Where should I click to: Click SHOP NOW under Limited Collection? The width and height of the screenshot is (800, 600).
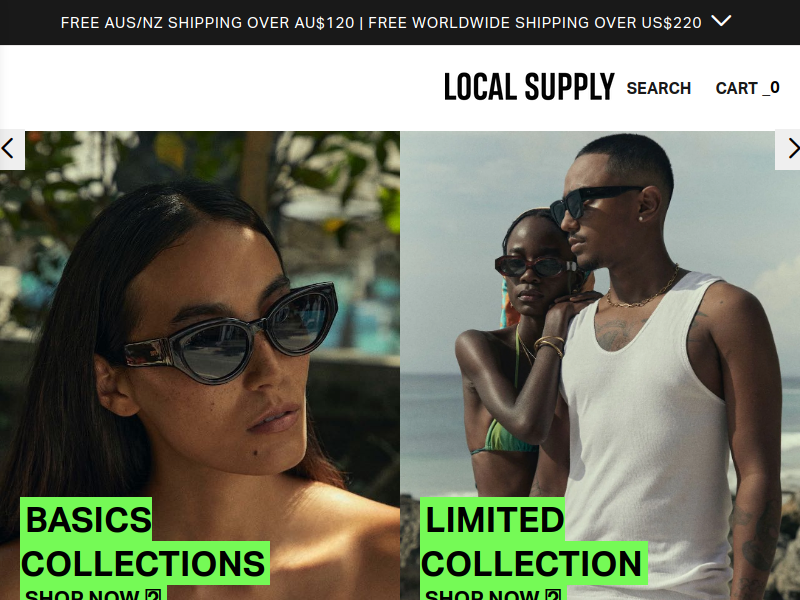481,594
